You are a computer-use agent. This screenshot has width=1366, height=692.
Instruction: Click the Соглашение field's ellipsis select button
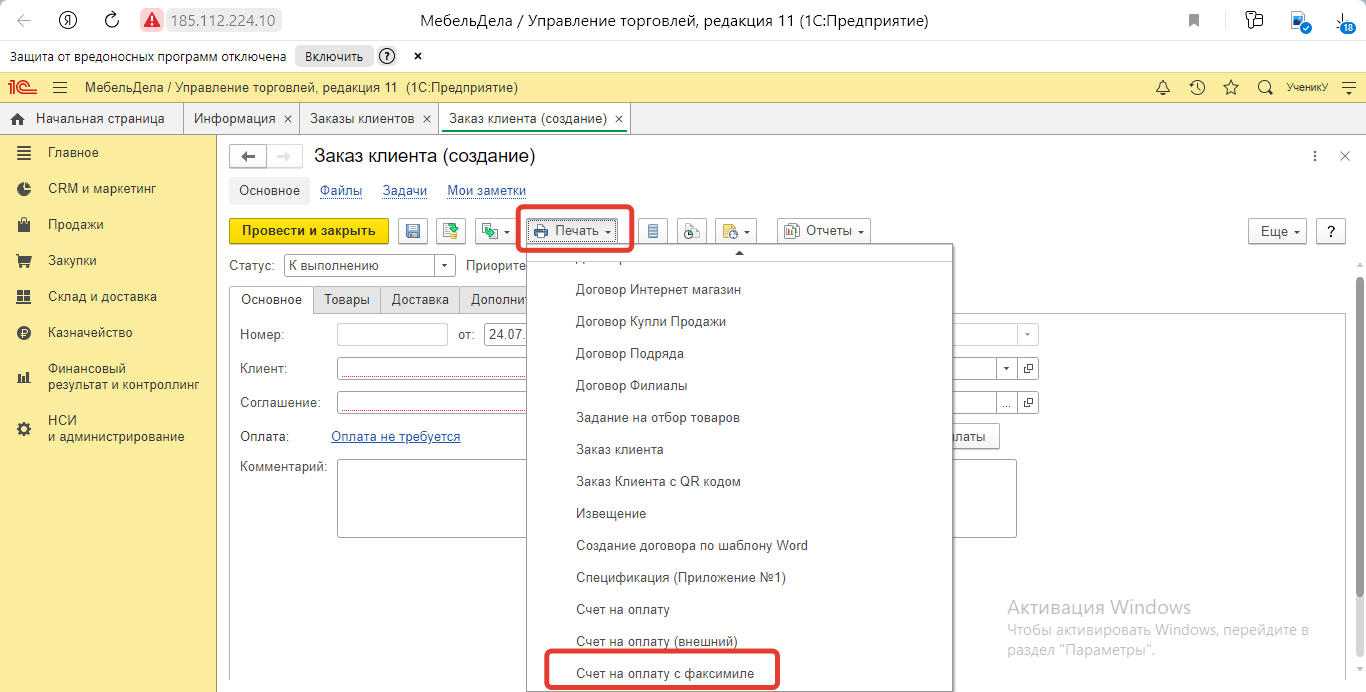(1007, 403)
